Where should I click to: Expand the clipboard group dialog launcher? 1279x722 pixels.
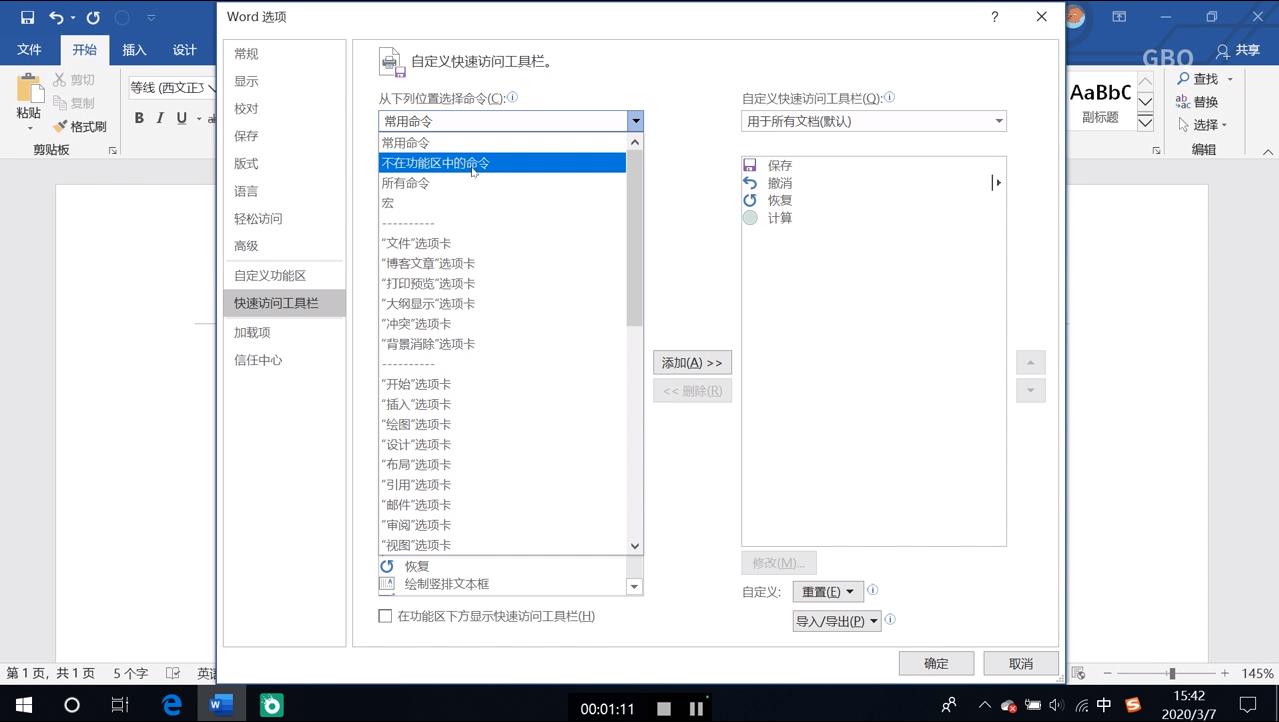coord(112,151)
